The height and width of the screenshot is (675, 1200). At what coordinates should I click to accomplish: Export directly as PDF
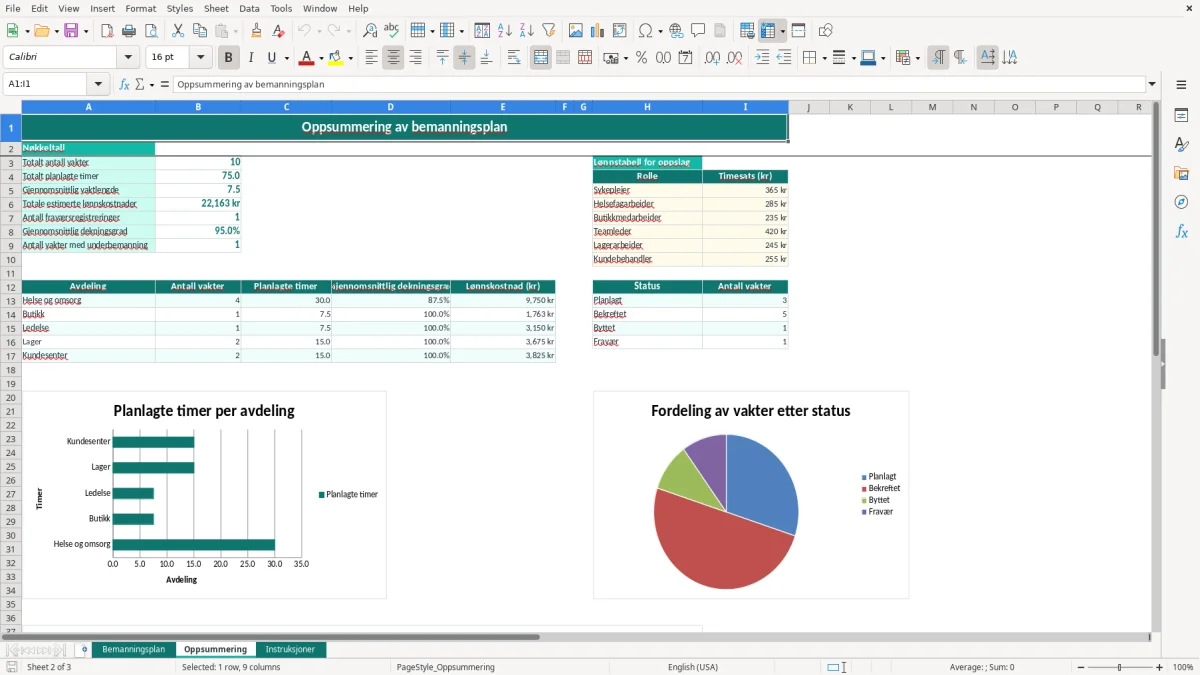click(x=107, y=31)
